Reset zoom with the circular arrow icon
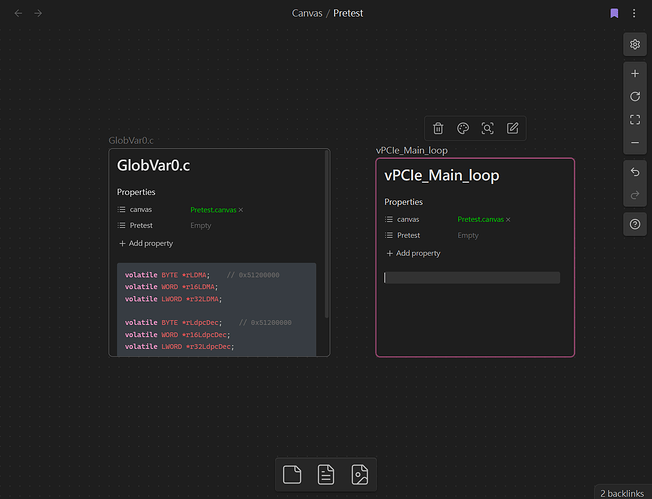Viewport: 652px width, 499px height. (x=635, y=97)
